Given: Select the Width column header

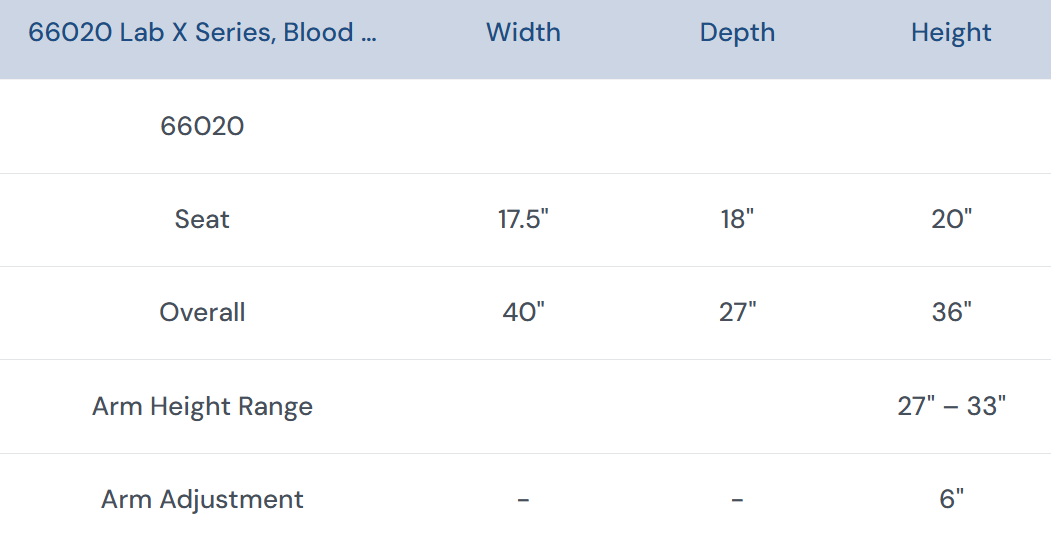Looking at the screenshot, I should click(523, 32).
